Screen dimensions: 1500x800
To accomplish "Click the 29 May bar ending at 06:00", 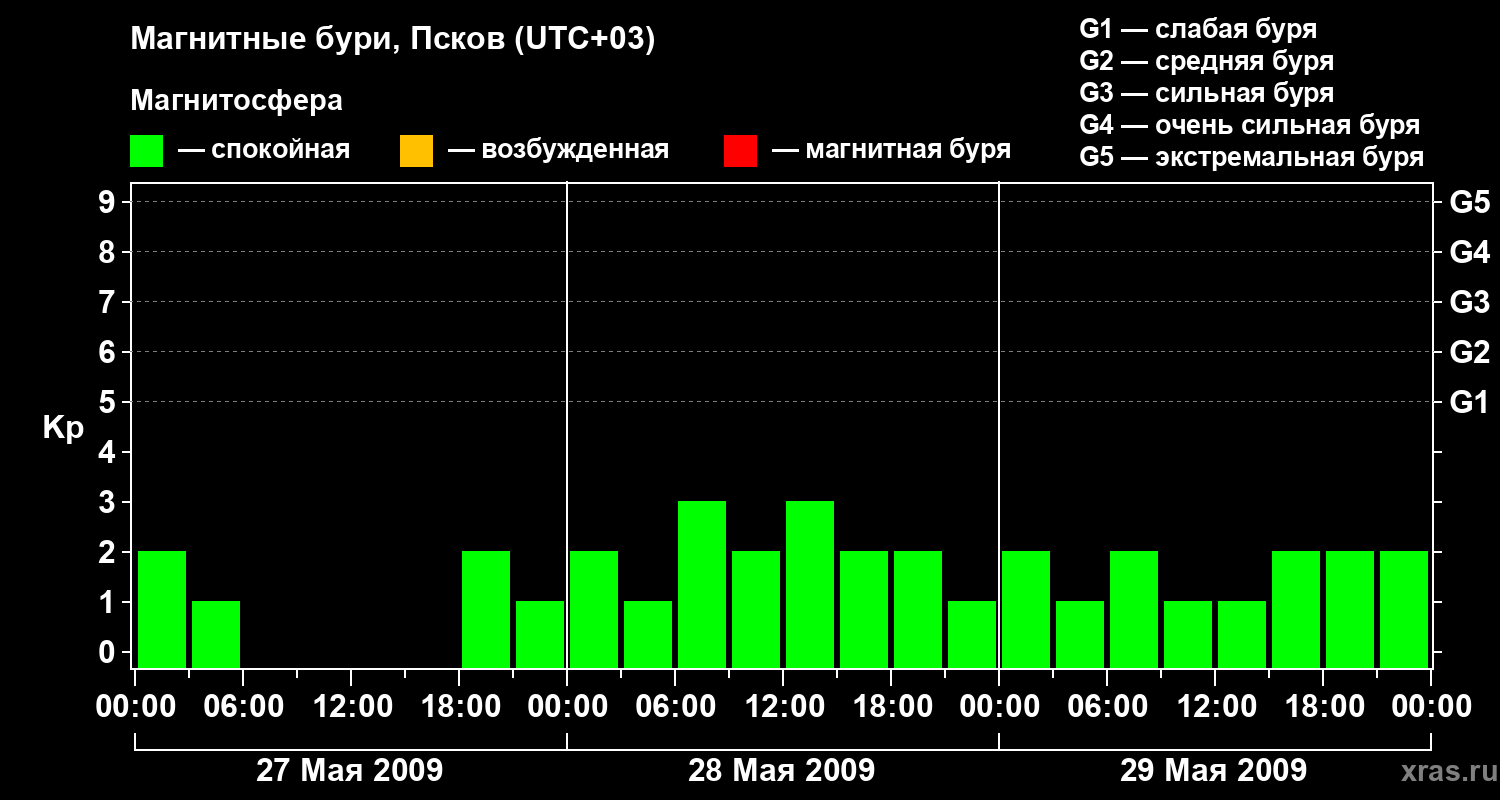I will tap(1080, 635).
